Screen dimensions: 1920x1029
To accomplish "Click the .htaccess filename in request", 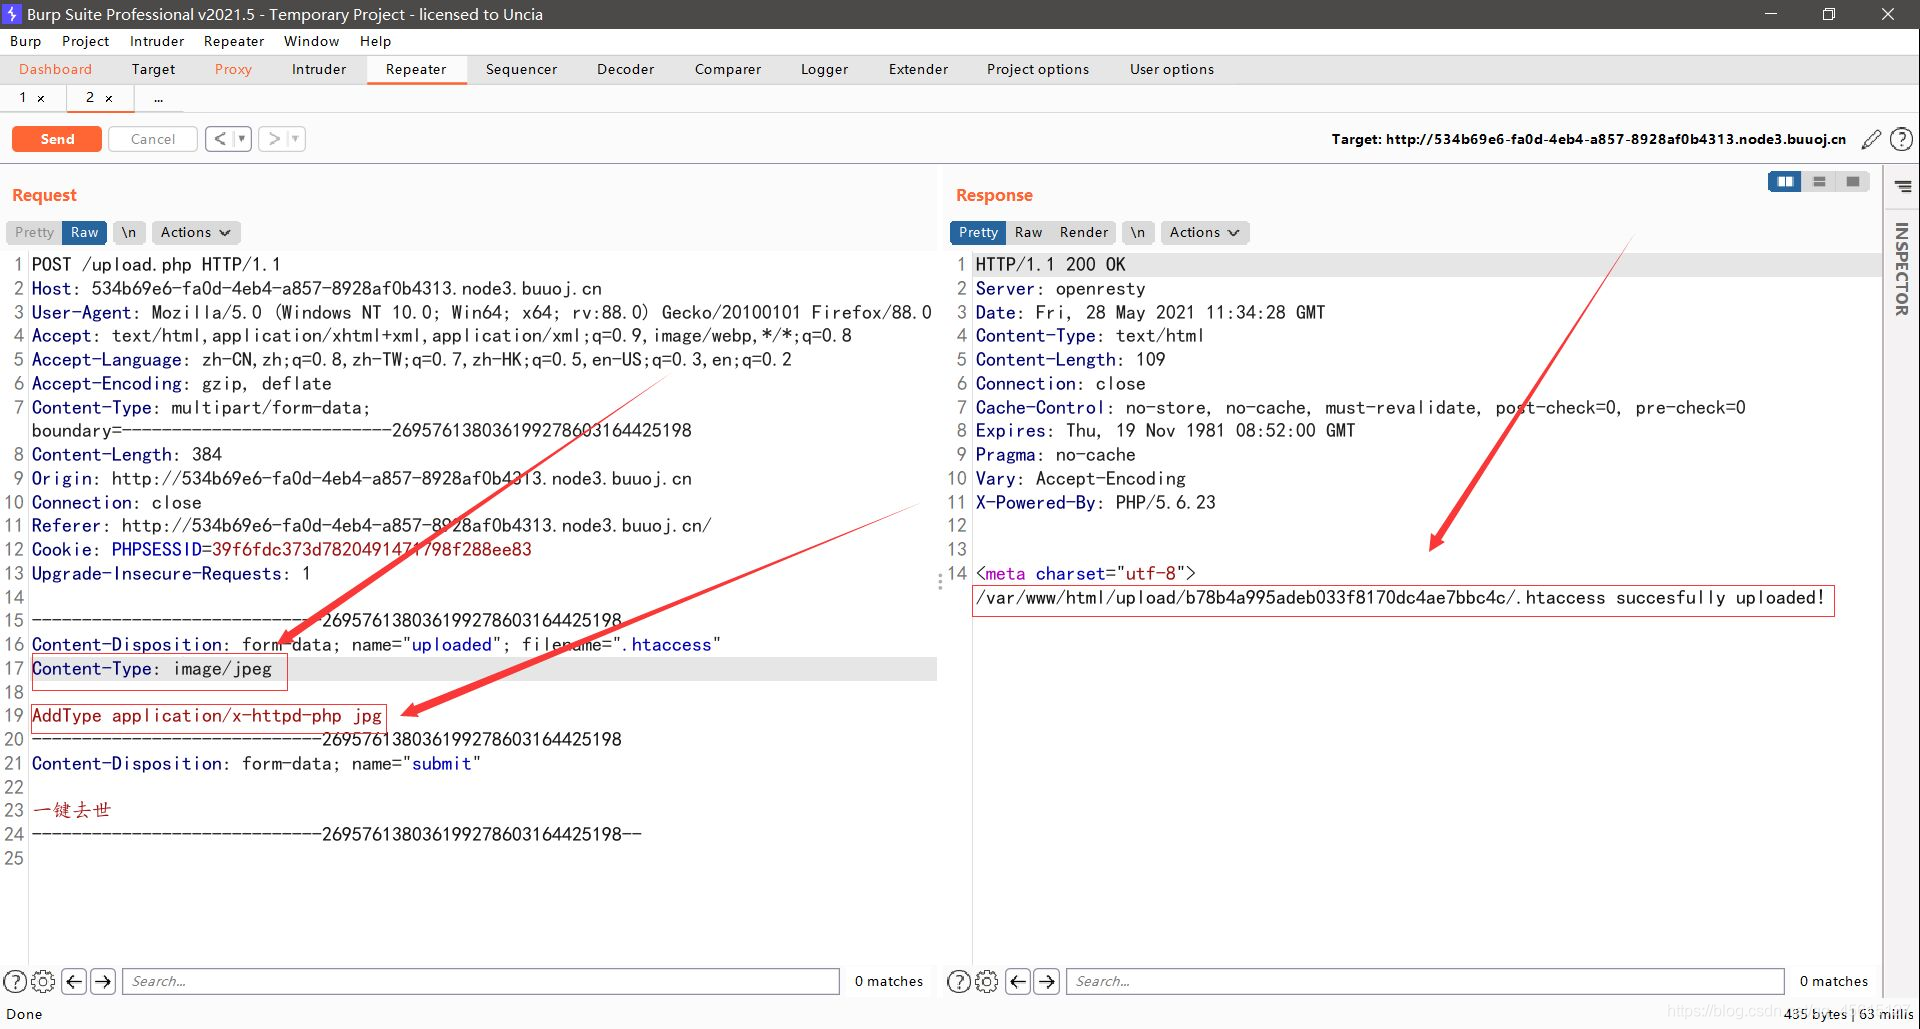I will (x=666, y=645).
